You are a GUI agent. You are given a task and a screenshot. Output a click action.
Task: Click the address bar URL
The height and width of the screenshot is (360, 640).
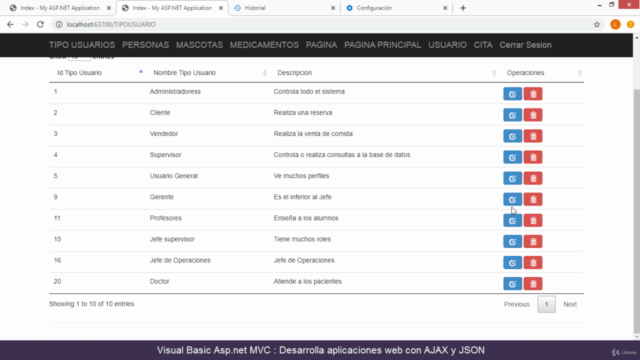click(x=111, y=24)
